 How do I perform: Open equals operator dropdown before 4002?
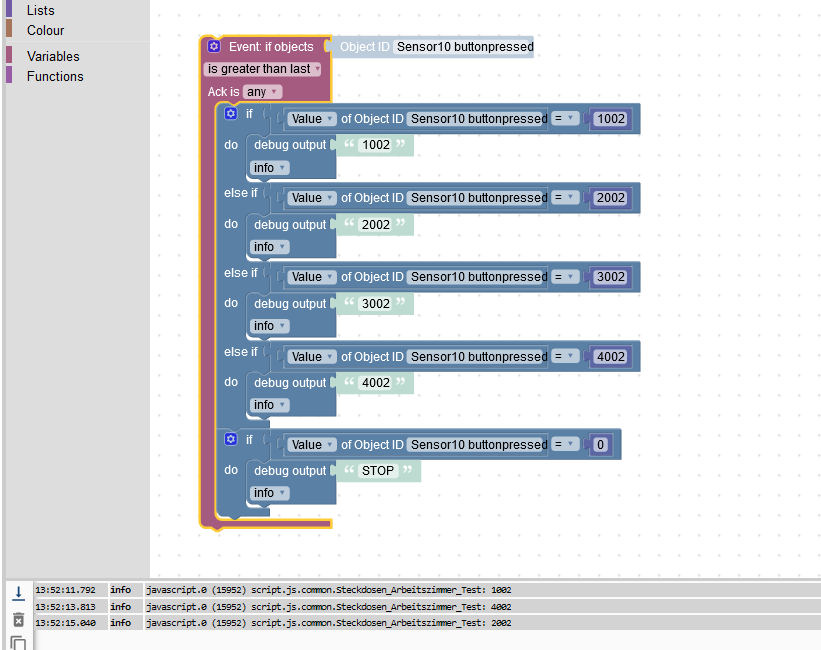[564, 356]
